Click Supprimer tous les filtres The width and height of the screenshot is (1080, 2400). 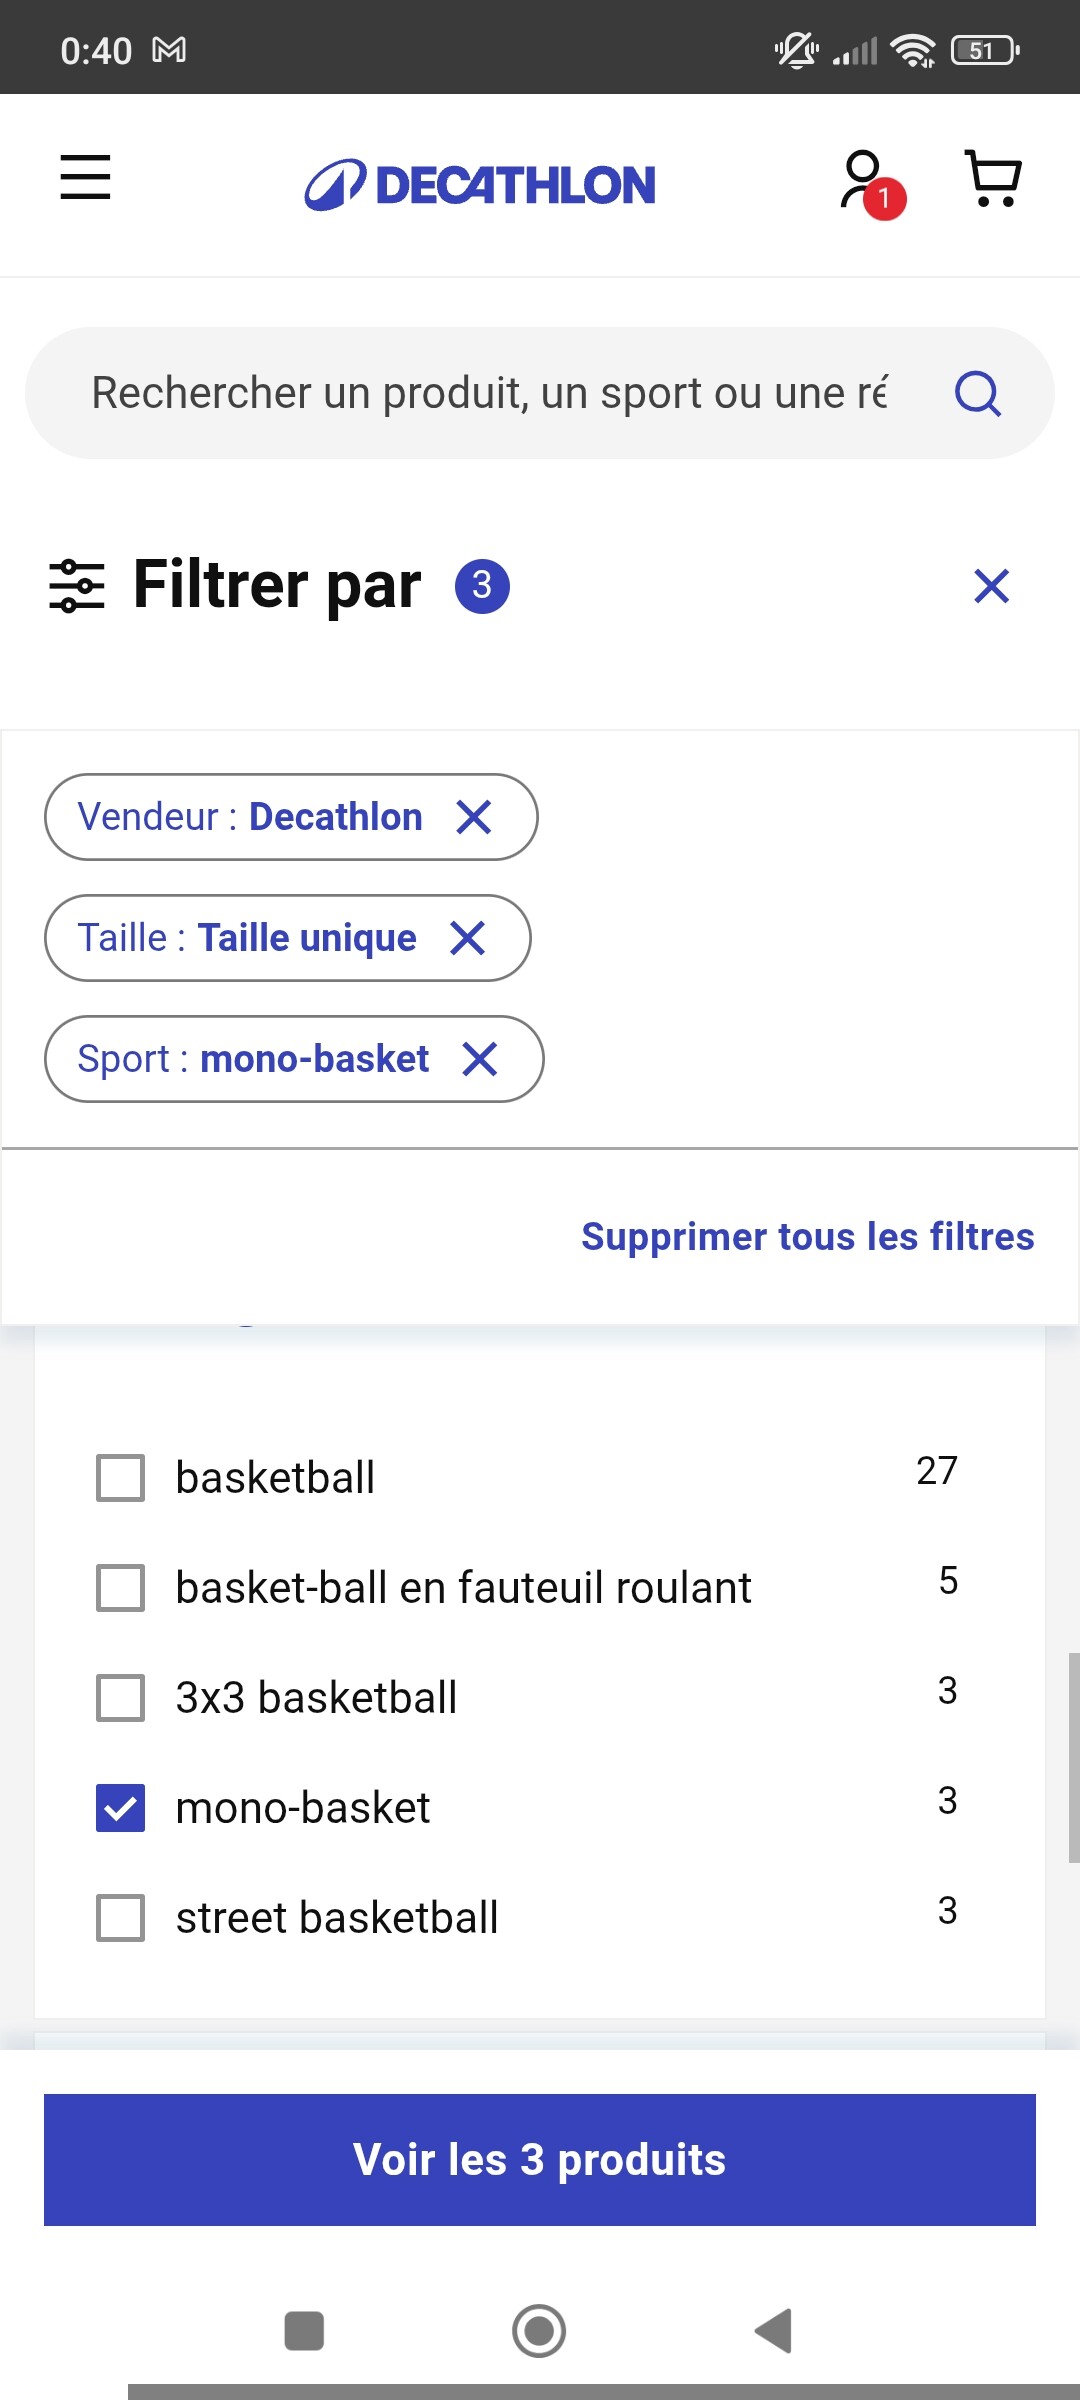[x=807, y=1237]
